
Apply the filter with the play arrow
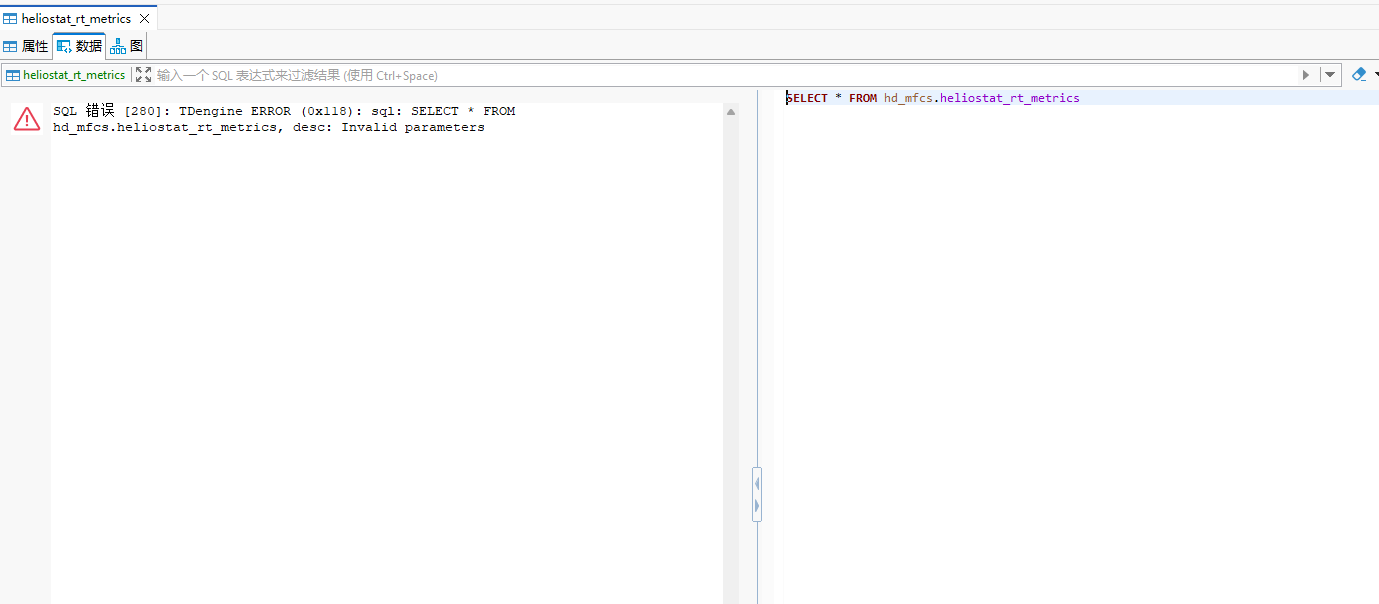1305,75
